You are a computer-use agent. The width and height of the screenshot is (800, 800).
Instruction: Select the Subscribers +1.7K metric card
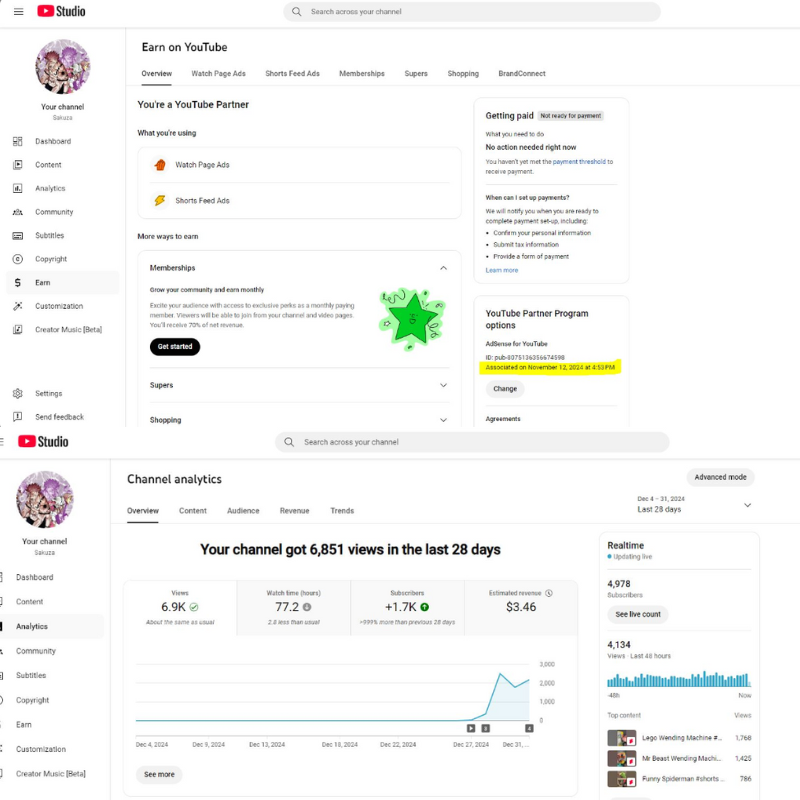[x=407, y=608]
